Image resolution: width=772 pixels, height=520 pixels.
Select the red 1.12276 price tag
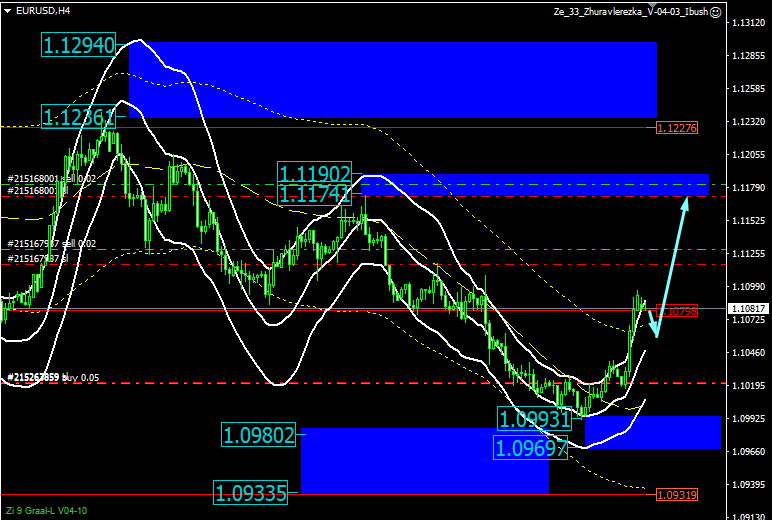tap(677, 128)
